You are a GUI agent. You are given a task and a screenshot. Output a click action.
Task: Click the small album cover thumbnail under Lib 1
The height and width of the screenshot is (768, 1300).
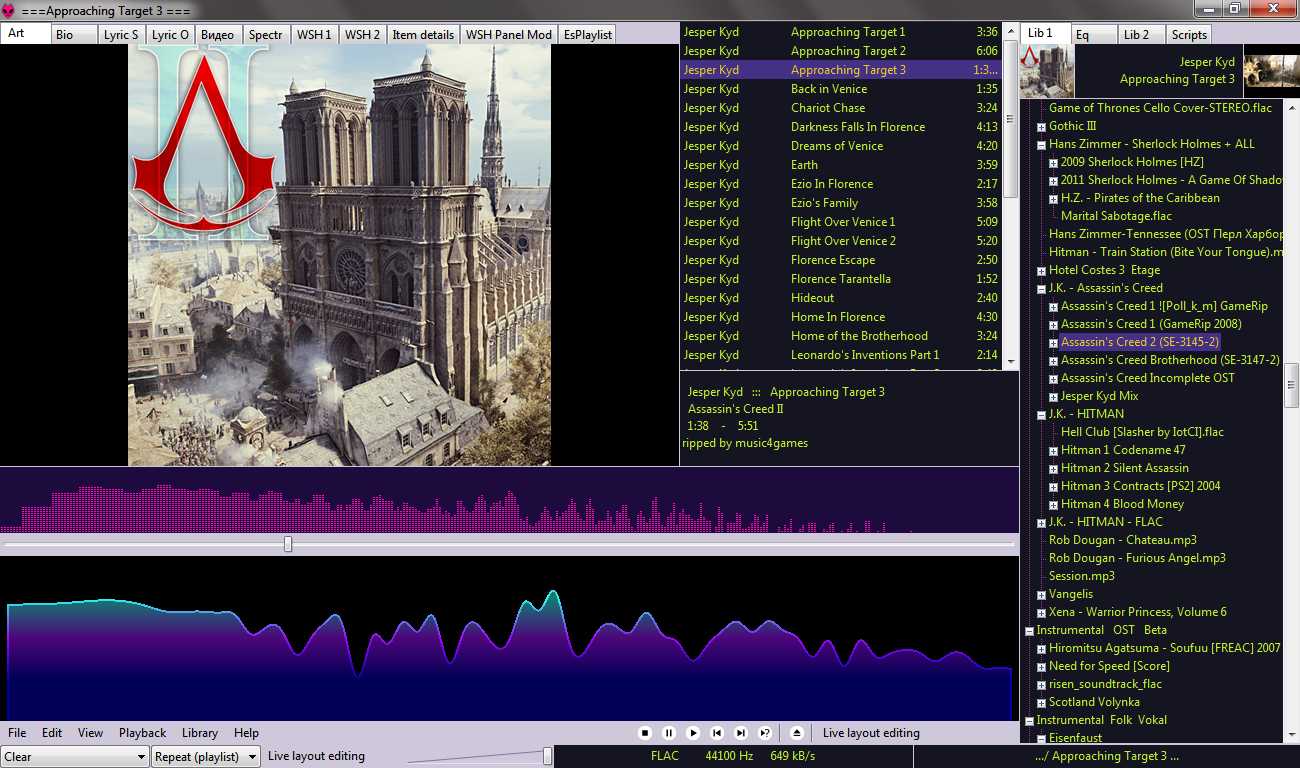(1046, 71)
